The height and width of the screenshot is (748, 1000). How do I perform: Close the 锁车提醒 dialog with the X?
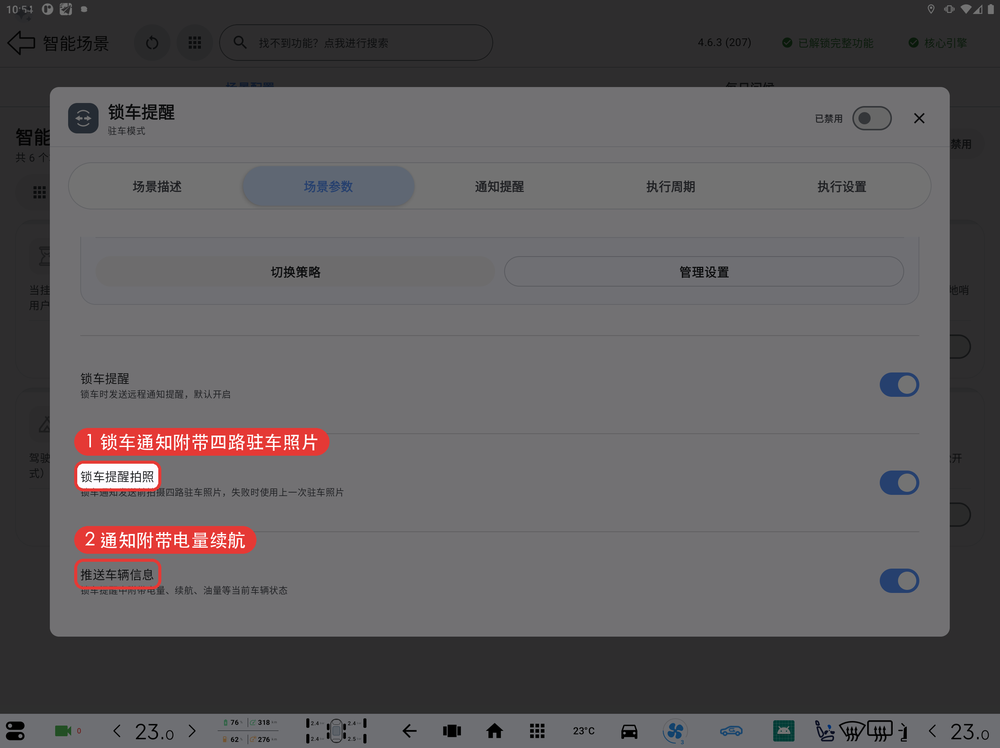[919, 118]
